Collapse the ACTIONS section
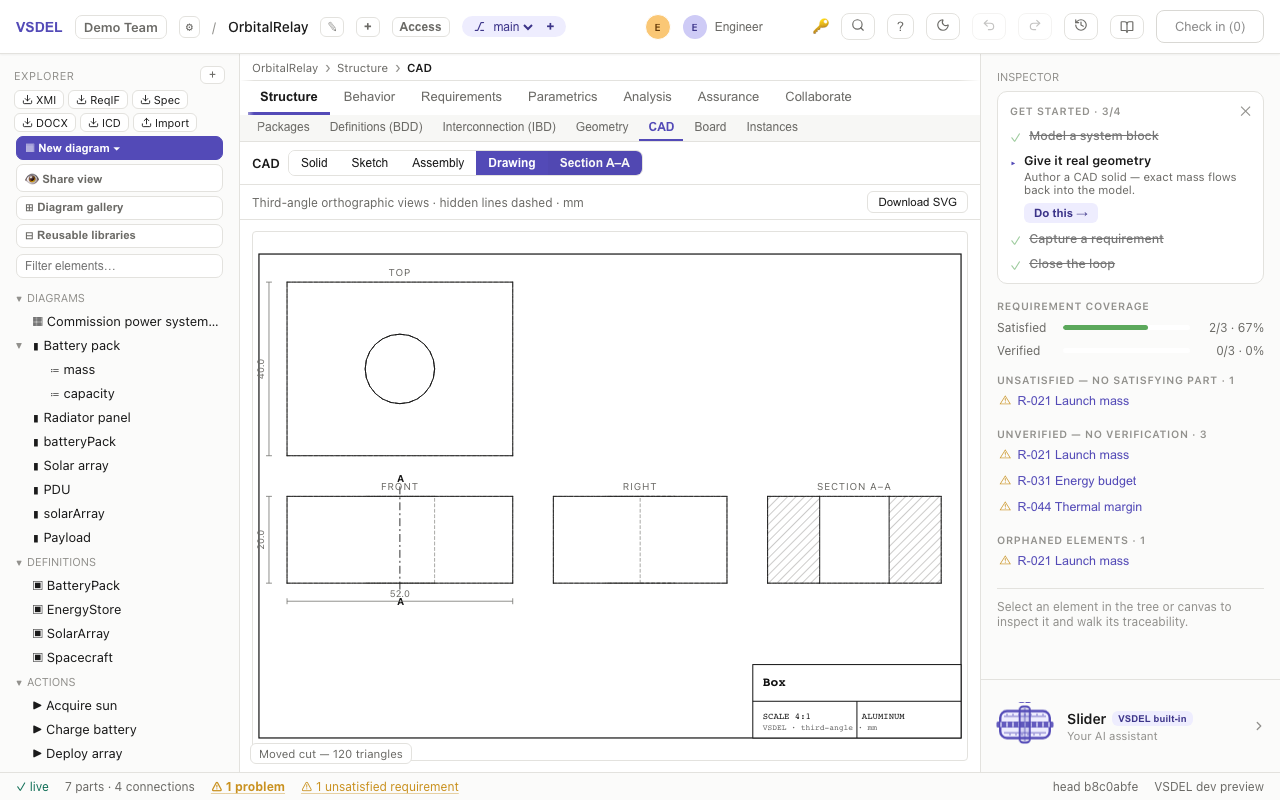Screen dimensions: 1280x800 pos(19,682)
